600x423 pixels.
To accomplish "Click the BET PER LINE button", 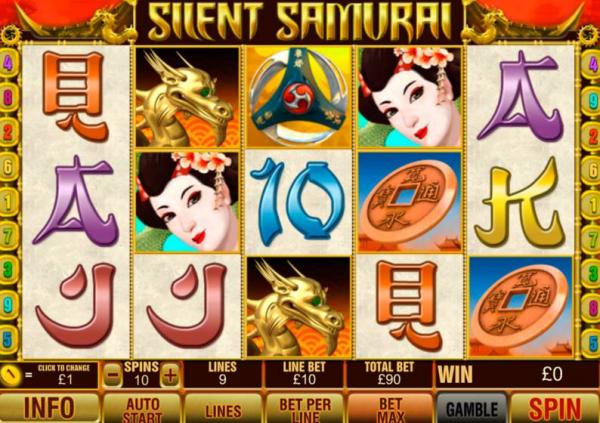I will tap(305, 409).
